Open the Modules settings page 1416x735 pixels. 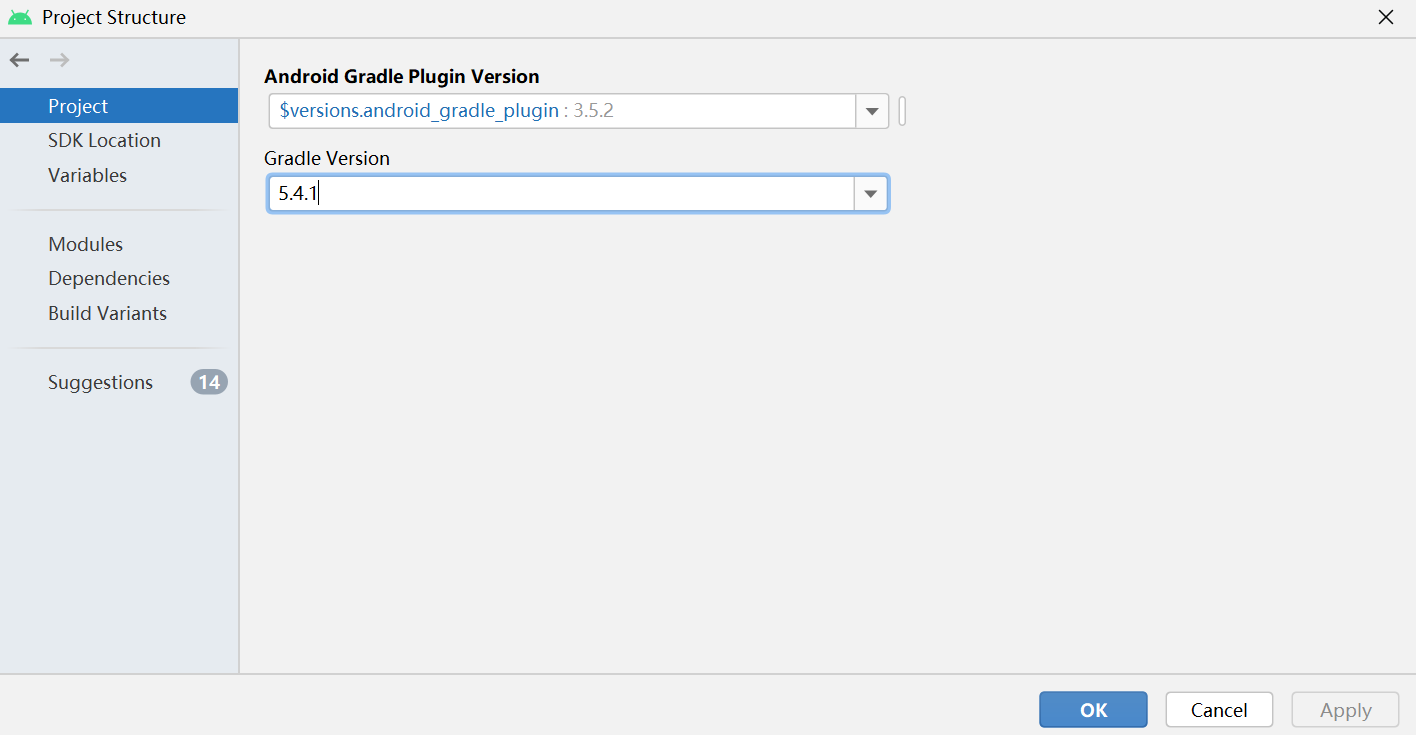click(x=85, y=243)
